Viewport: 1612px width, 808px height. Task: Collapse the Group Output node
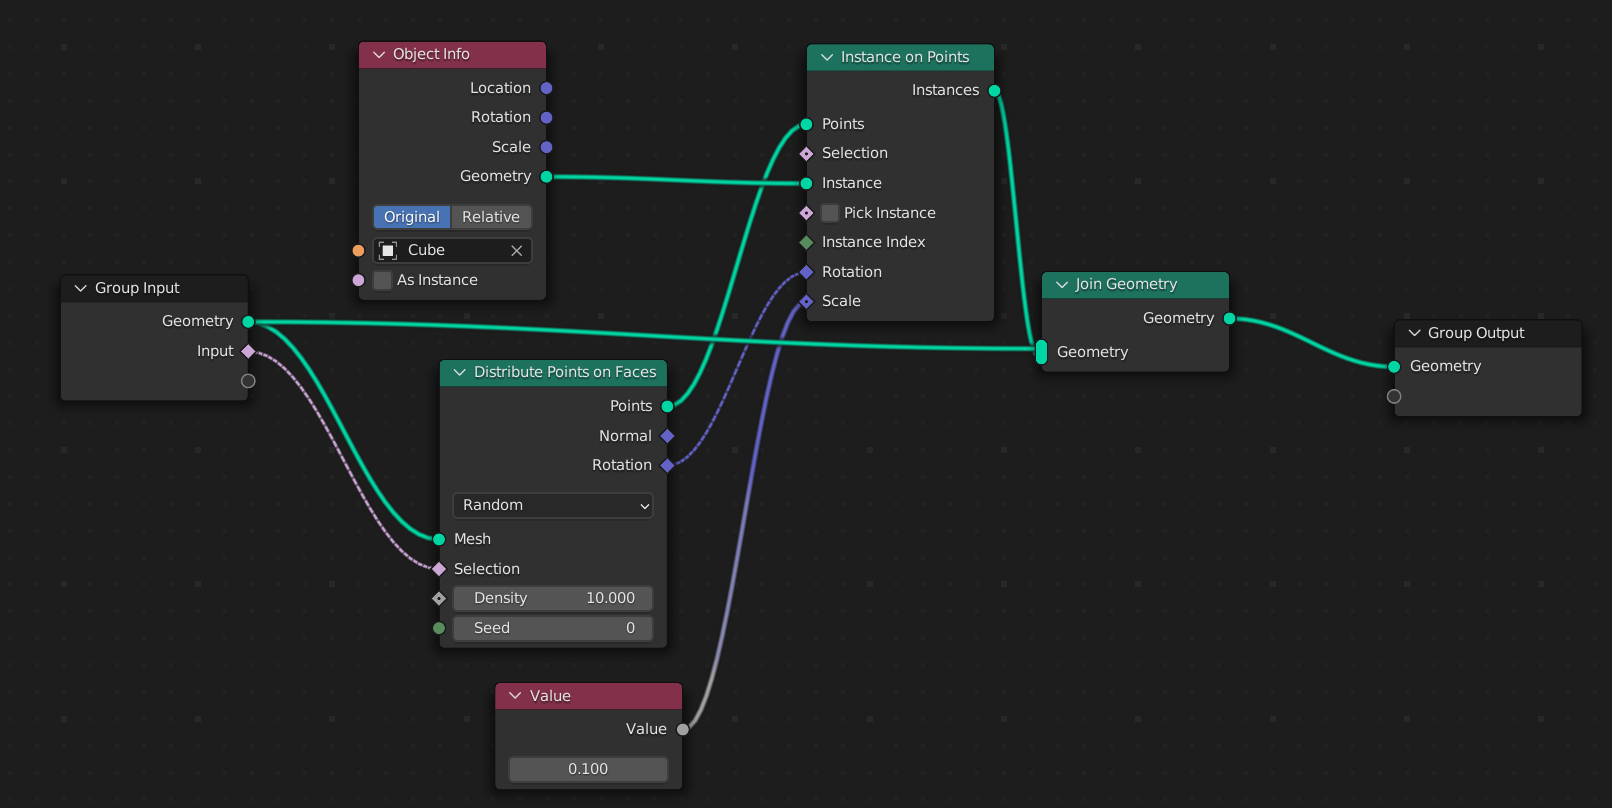coord(1414,333)
